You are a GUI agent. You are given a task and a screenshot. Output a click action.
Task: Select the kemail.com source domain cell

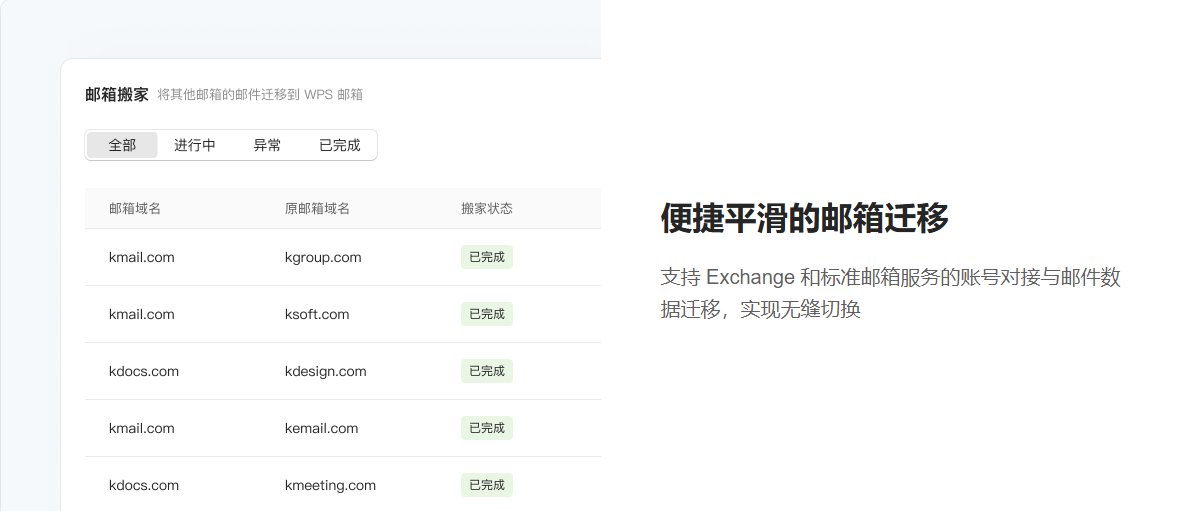321,428
